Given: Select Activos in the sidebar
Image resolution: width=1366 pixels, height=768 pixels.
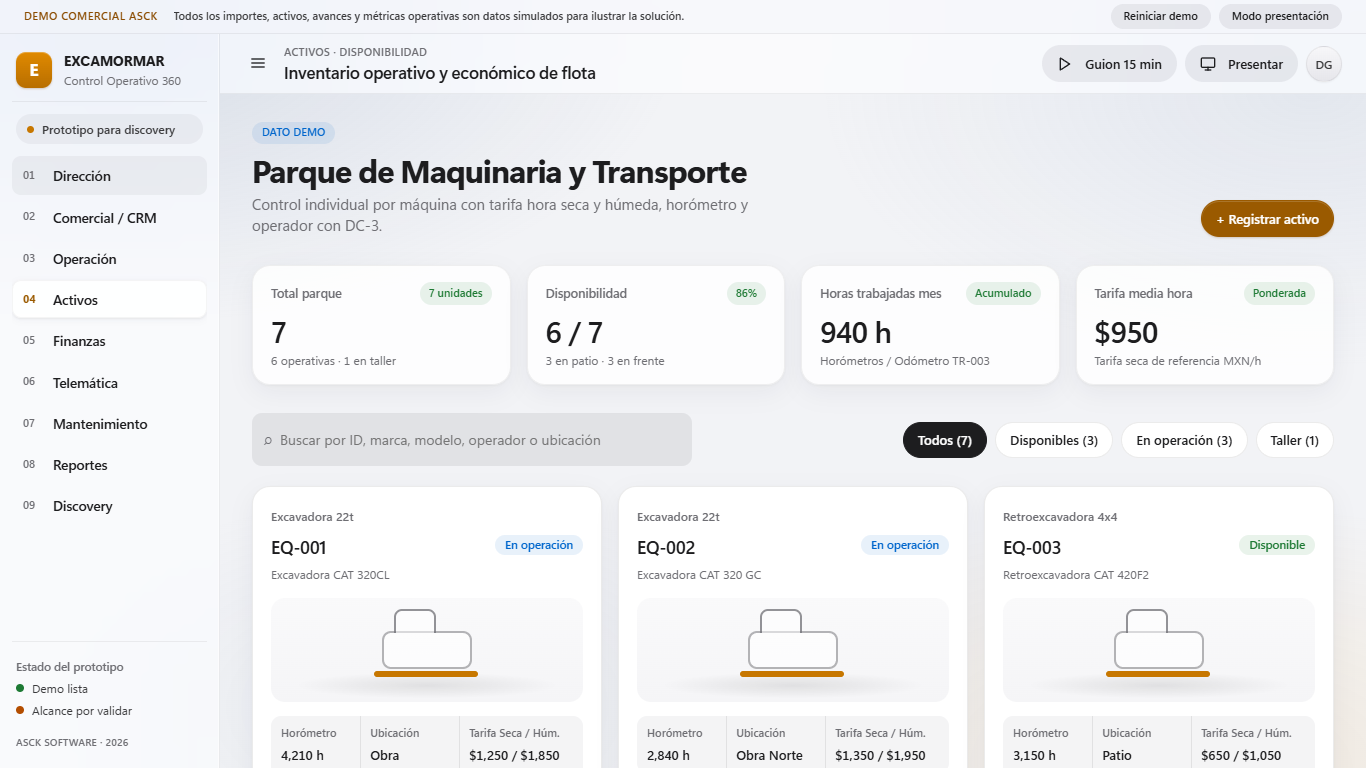Looking at the screenshot, I should click(x=110, y=300).
